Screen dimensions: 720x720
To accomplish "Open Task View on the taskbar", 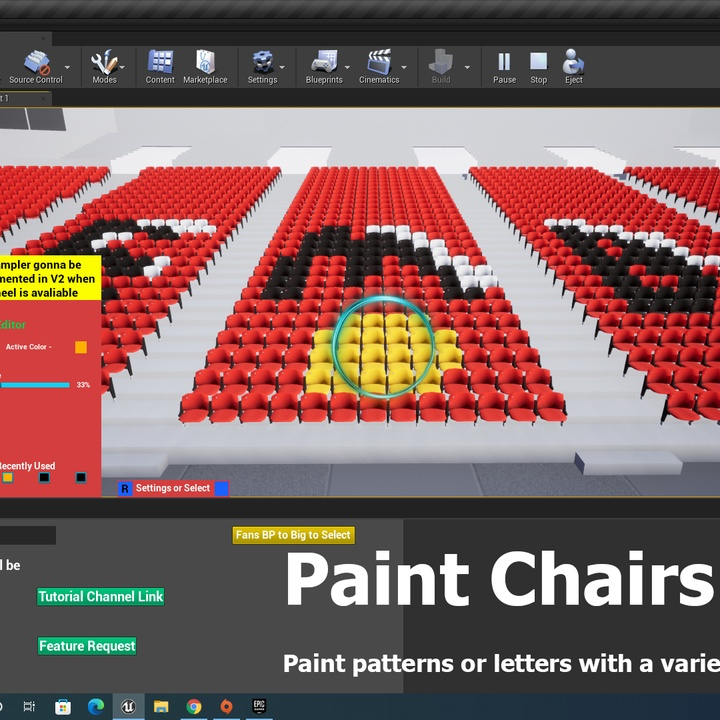I will (29, 707).
